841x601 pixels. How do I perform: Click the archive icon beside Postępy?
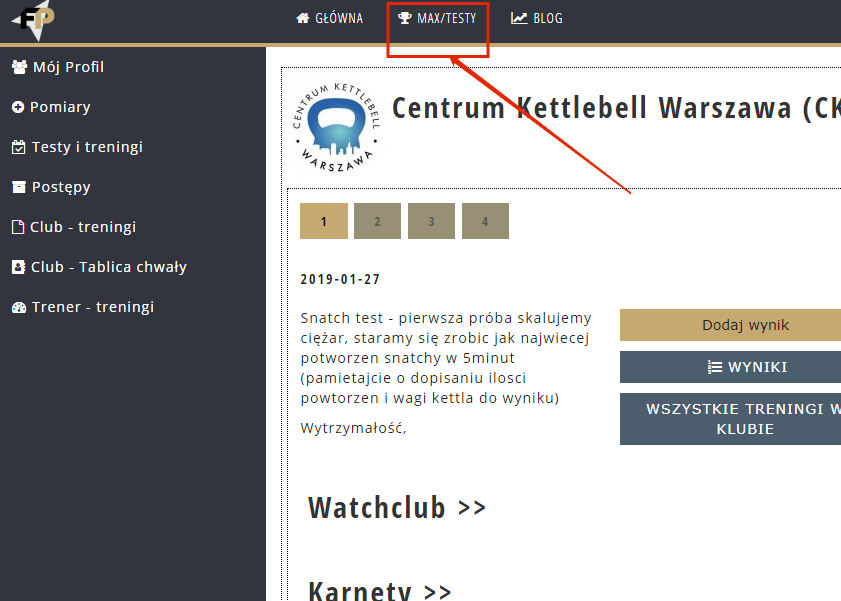(18, 187)
